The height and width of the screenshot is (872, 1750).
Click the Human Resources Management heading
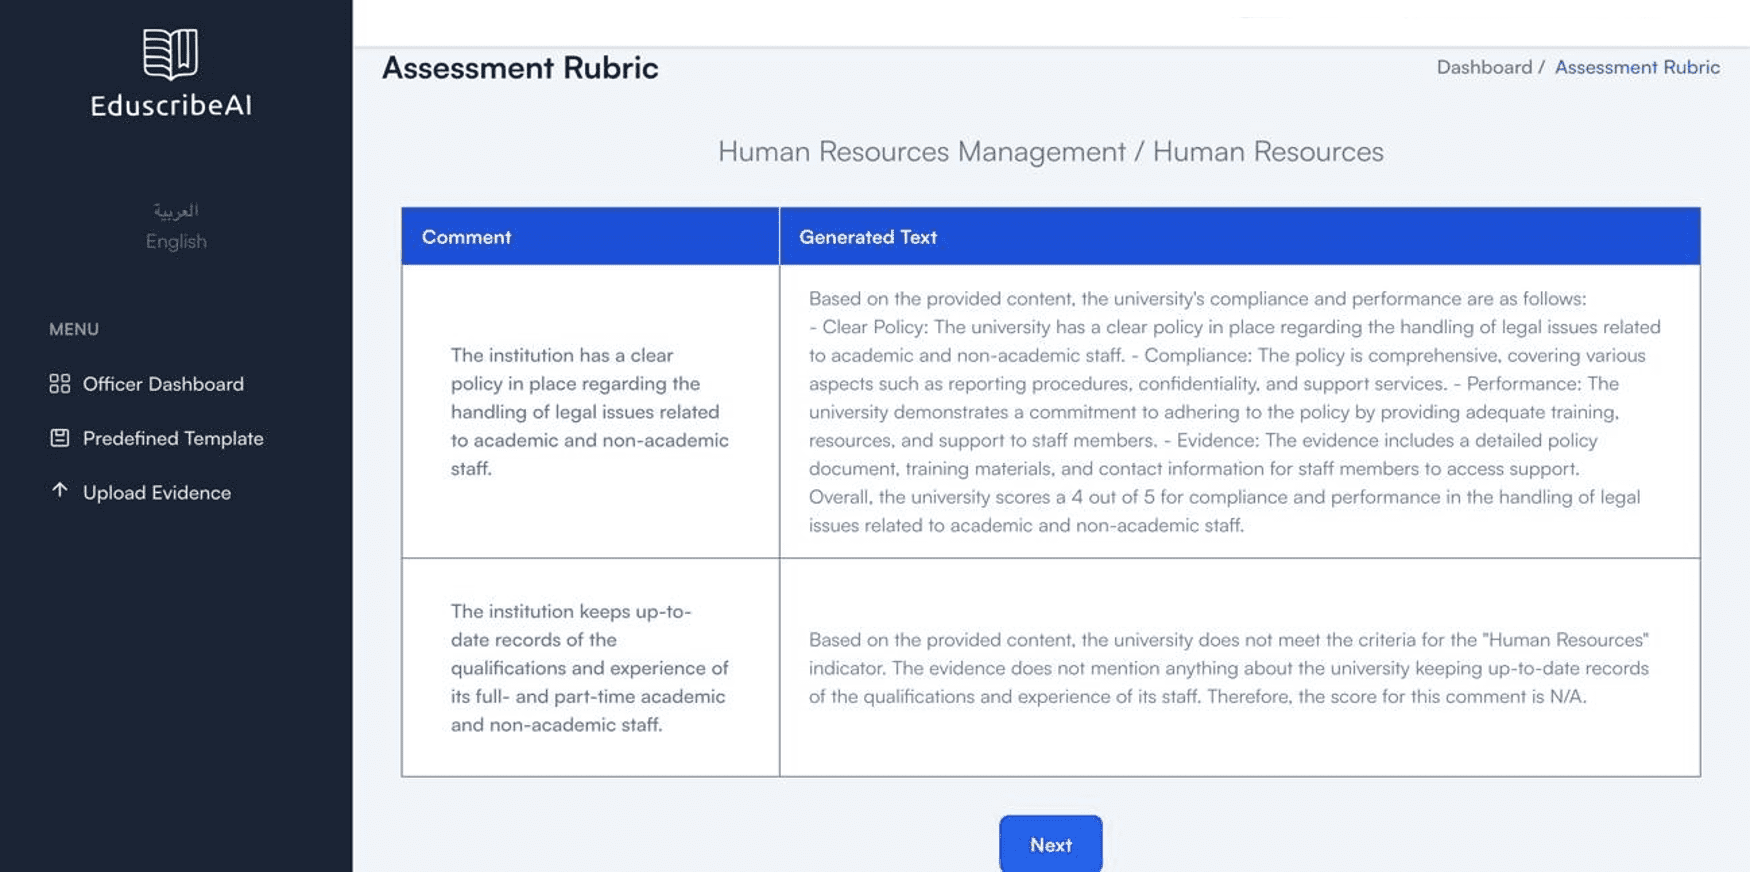[x=1050, y=151]
